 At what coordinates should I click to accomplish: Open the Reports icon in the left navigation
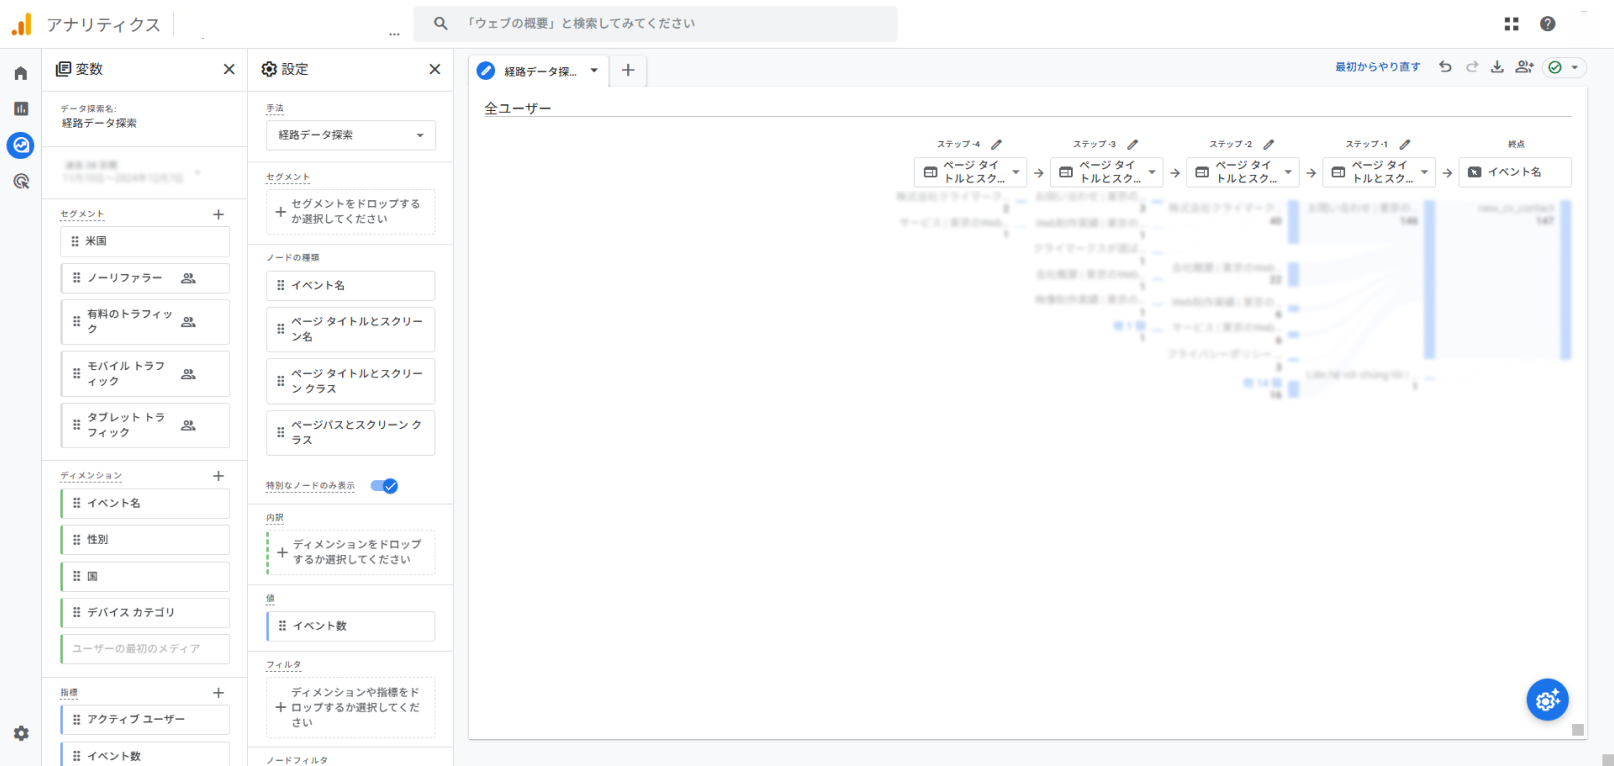tap(20, 109)
